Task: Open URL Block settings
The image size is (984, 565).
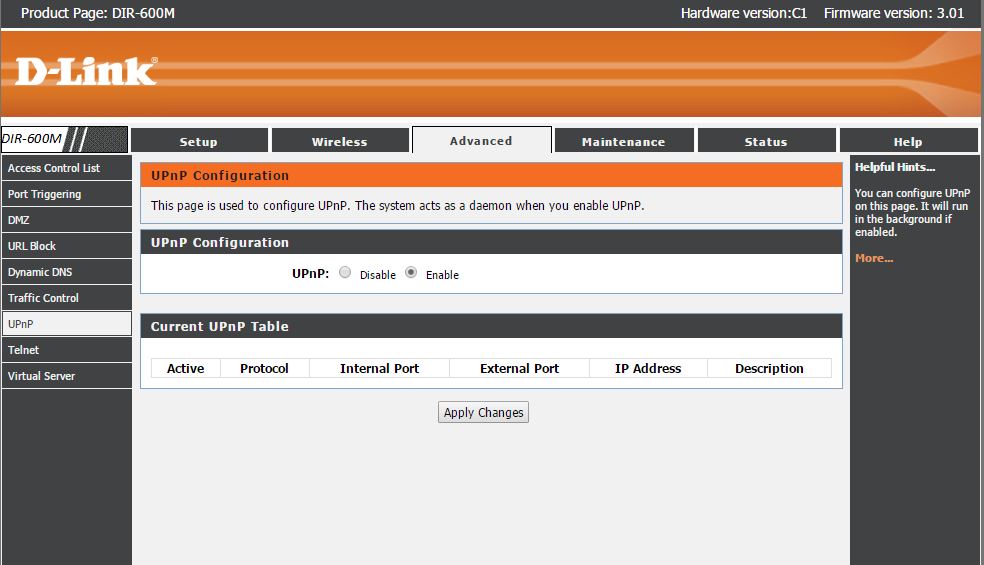Action: click(x=67, y=246)
